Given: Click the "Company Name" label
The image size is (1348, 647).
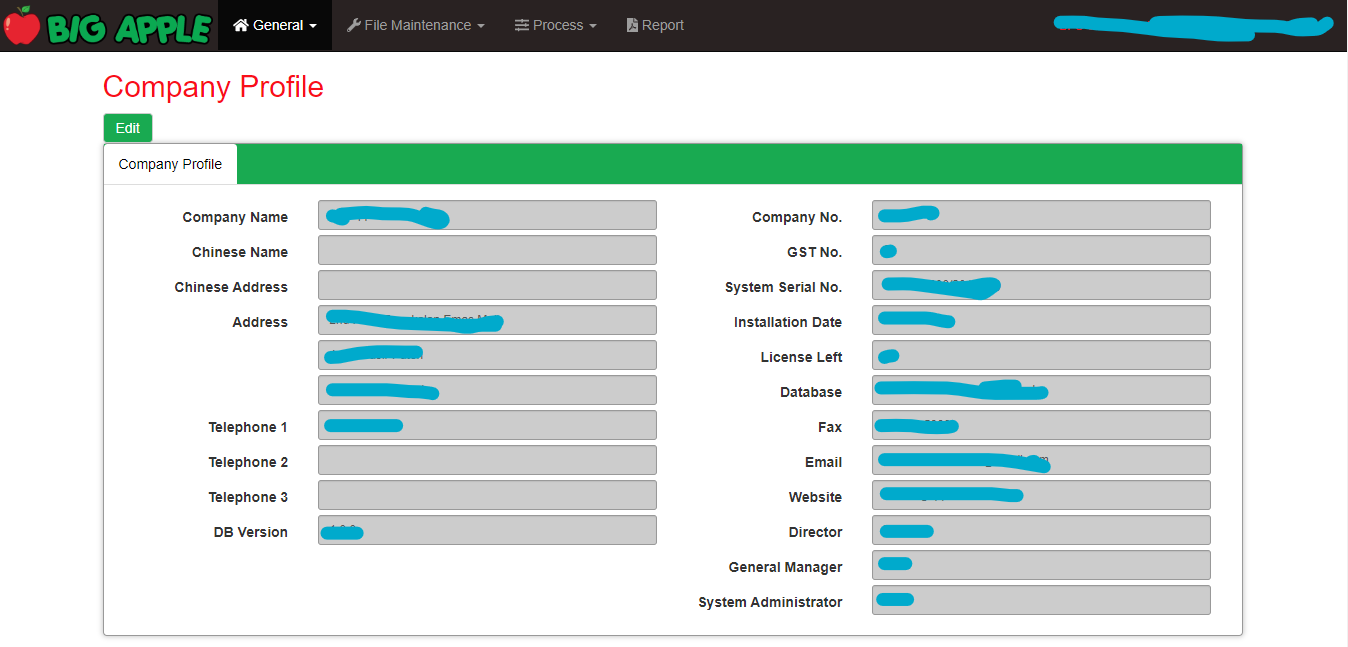Looking at the screenshot, I should coord(235,217).
